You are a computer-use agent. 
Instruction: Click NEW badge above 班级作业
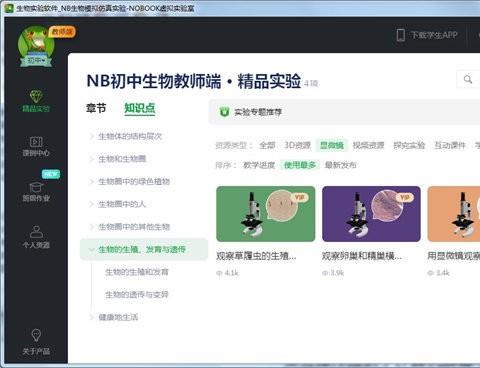click(x=51, y=174)
